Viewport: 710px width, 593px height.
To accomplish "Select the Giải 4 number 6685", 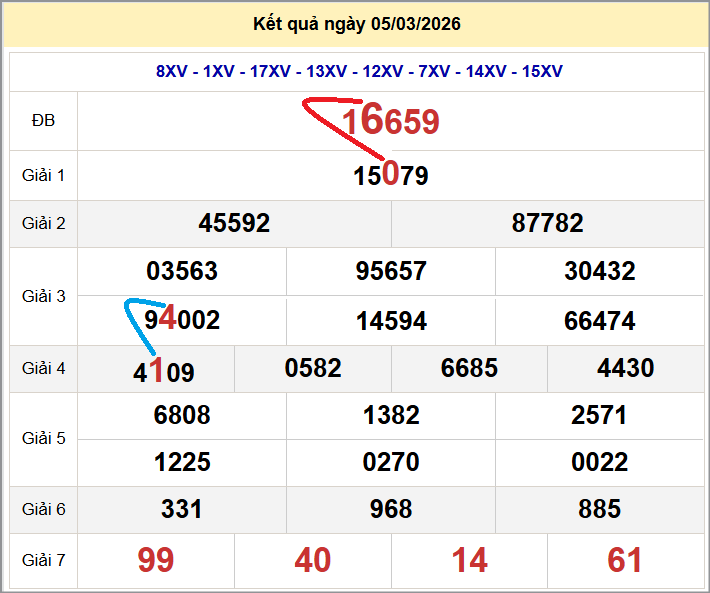I will click(x=469, y=368).
